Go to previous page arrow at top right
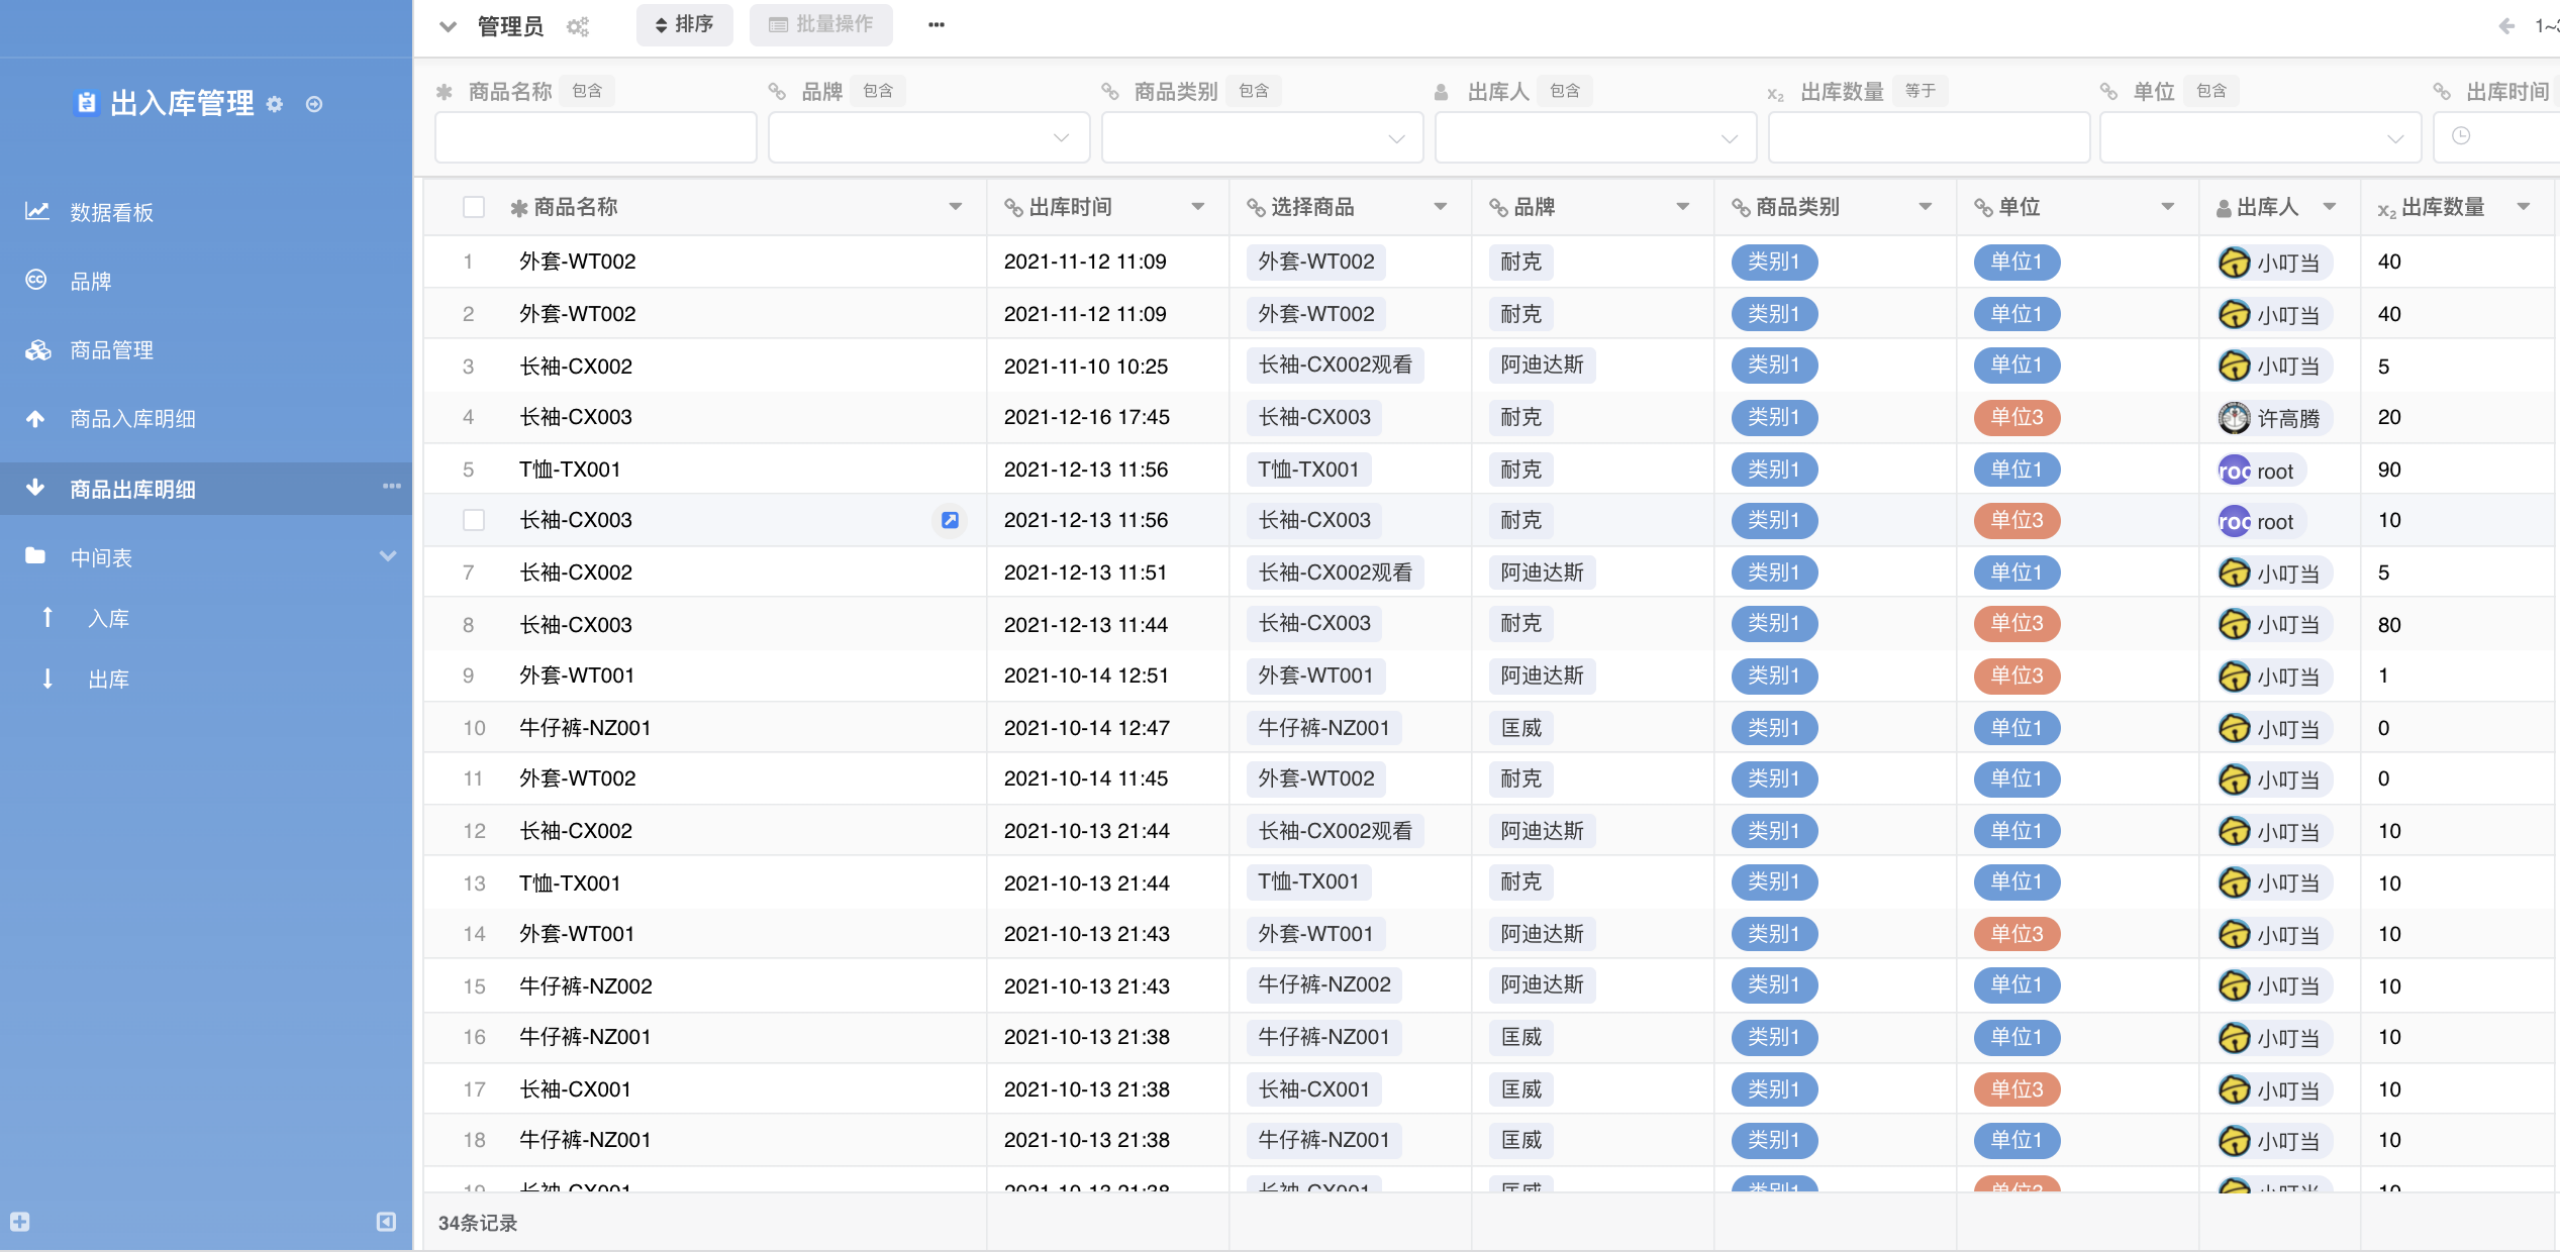This screenshot has width=2560, height=1252. [2507, 26]
